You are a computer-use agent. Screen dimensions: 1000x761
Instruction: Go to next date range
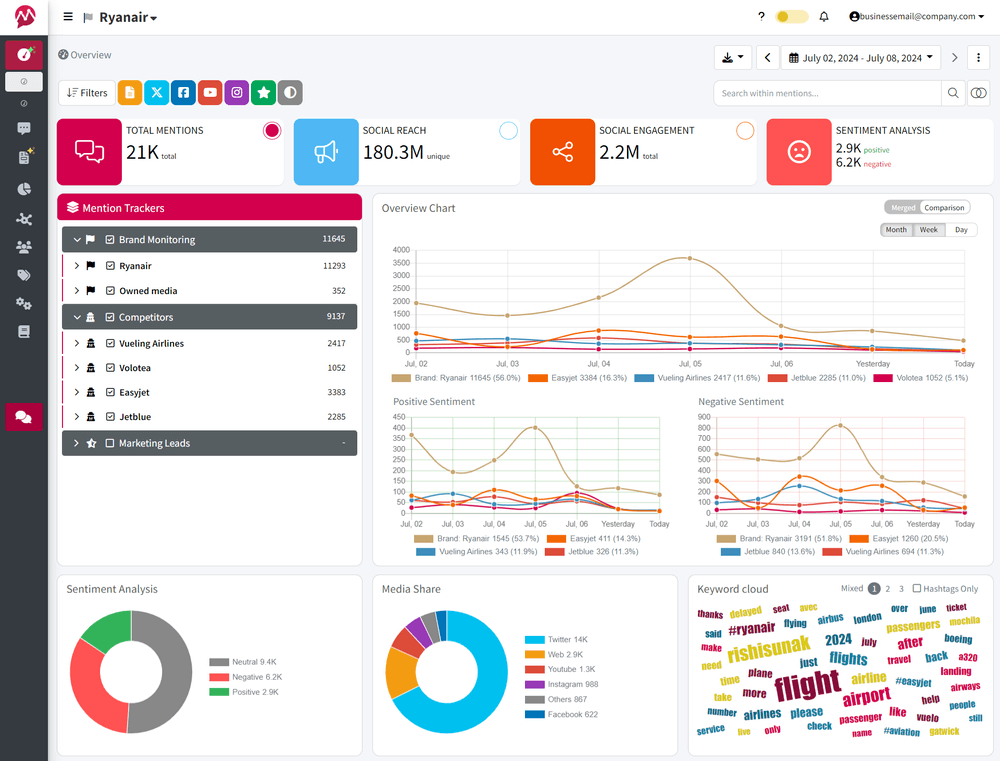pyautogui.click(x=954, y=57)
